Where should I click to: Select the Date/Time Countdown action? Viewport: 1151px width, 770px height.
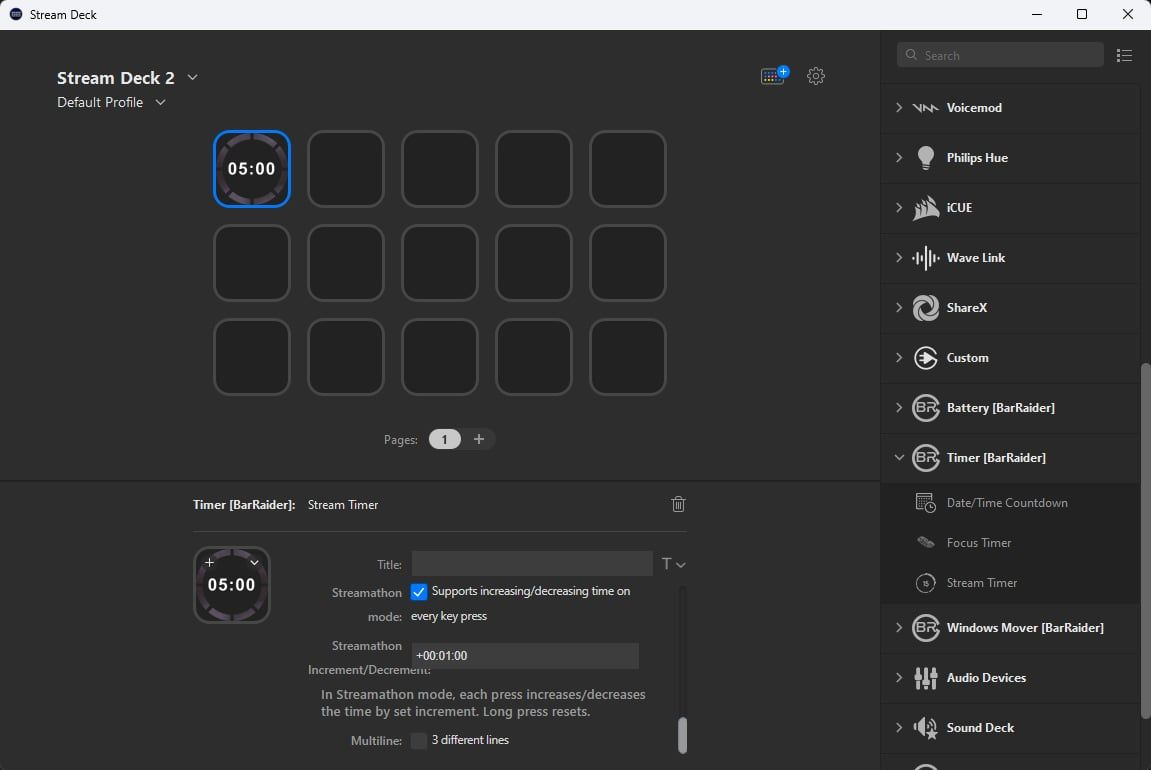1006,503
